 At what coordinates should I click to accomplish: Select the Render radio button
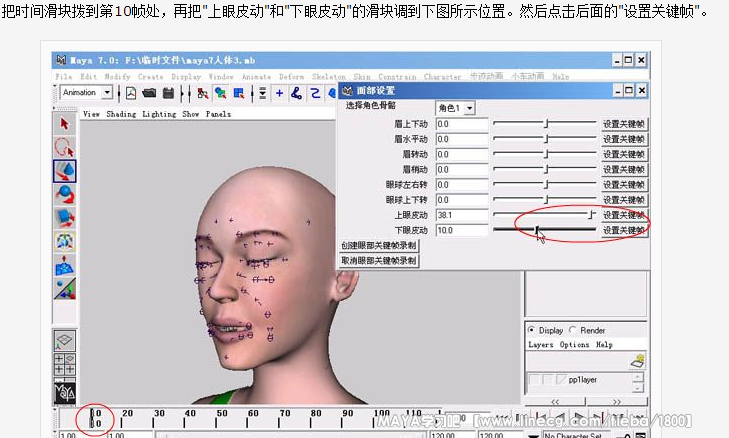[572, 330]
